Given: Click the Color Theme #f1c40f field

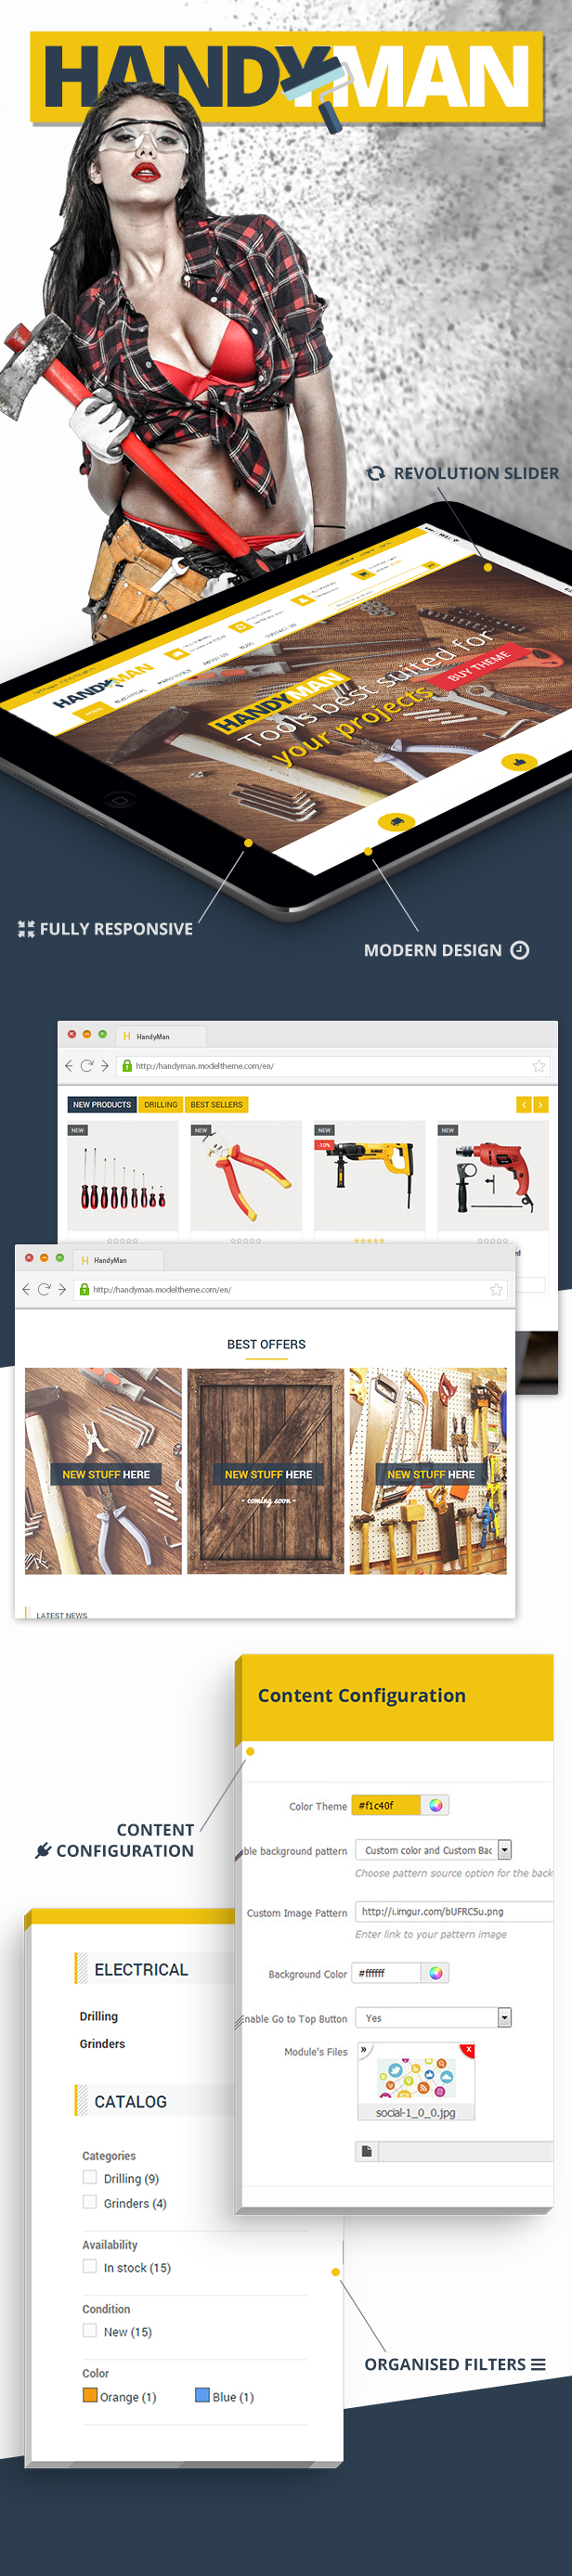Looking at the screenshot, I should point(386,1805).
